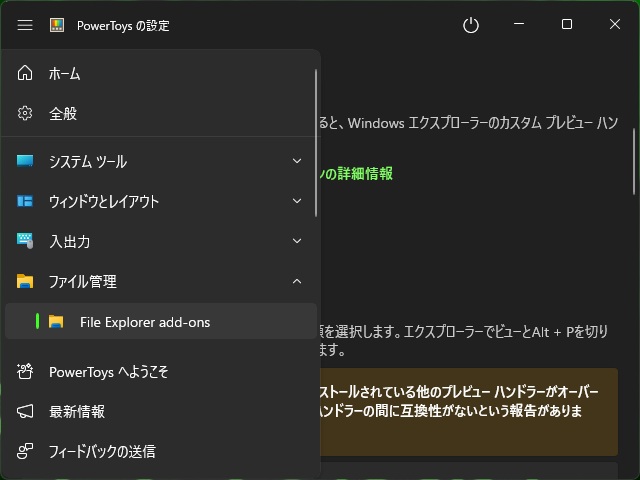Select File Explorer add-ons item
This screenshot has height=480, width=640.
pos(161,321)
